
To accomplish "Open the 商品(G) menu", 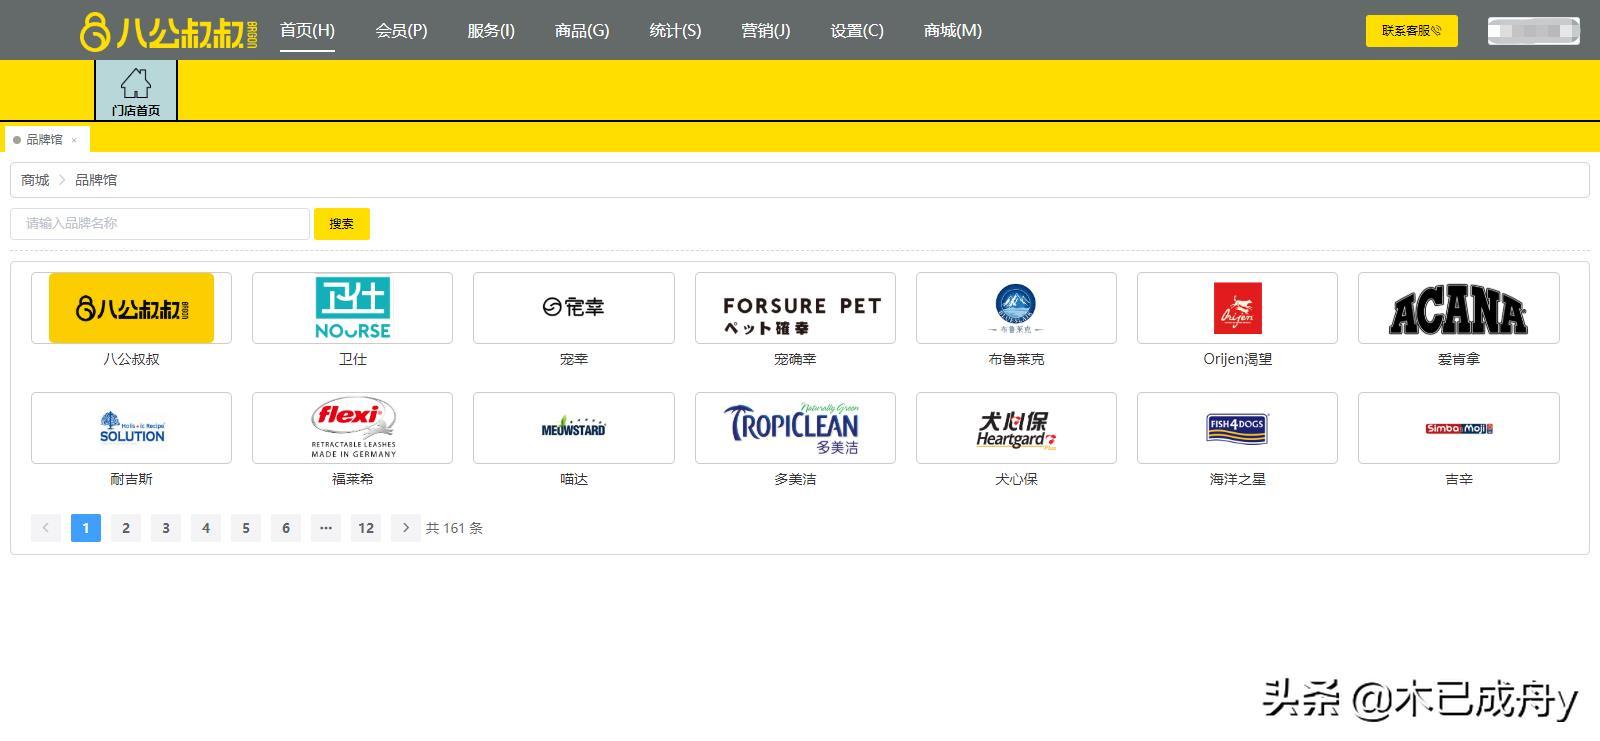I will (582, 31).
